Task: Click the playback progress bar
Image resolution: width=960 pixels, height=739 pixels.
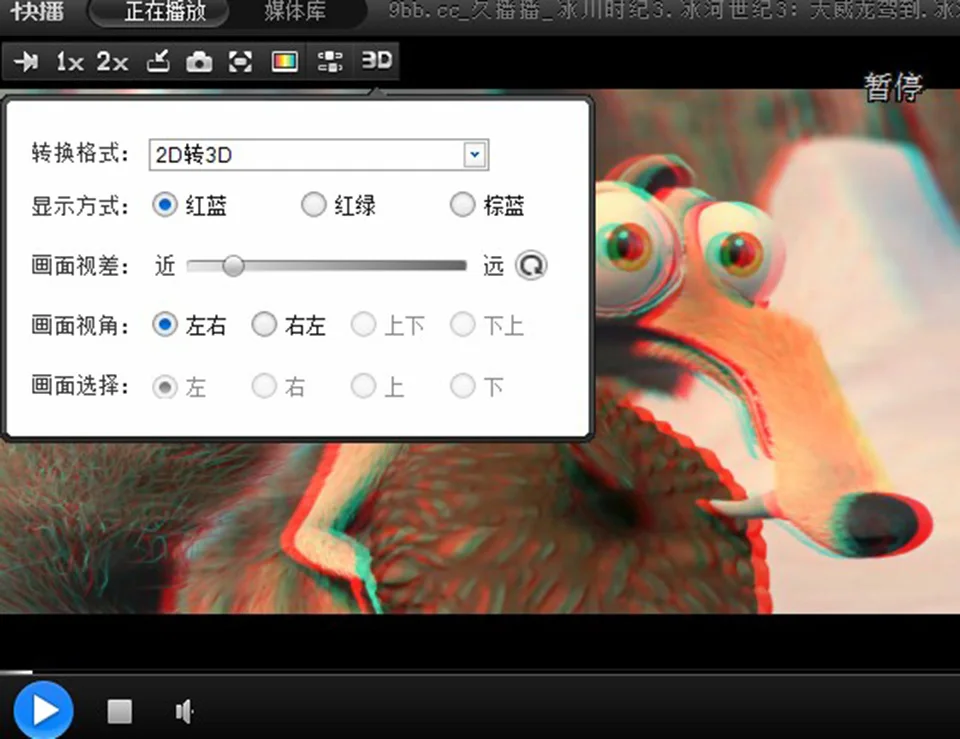Action: click(x=480, y=672)
